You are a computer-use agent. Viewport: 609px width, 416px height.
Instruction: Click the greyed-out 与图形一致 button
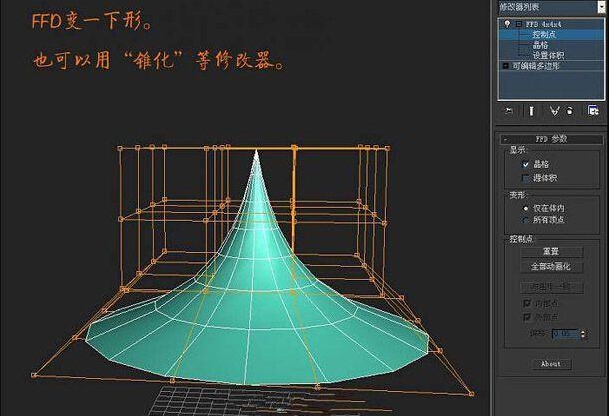(x=552, y=287)
